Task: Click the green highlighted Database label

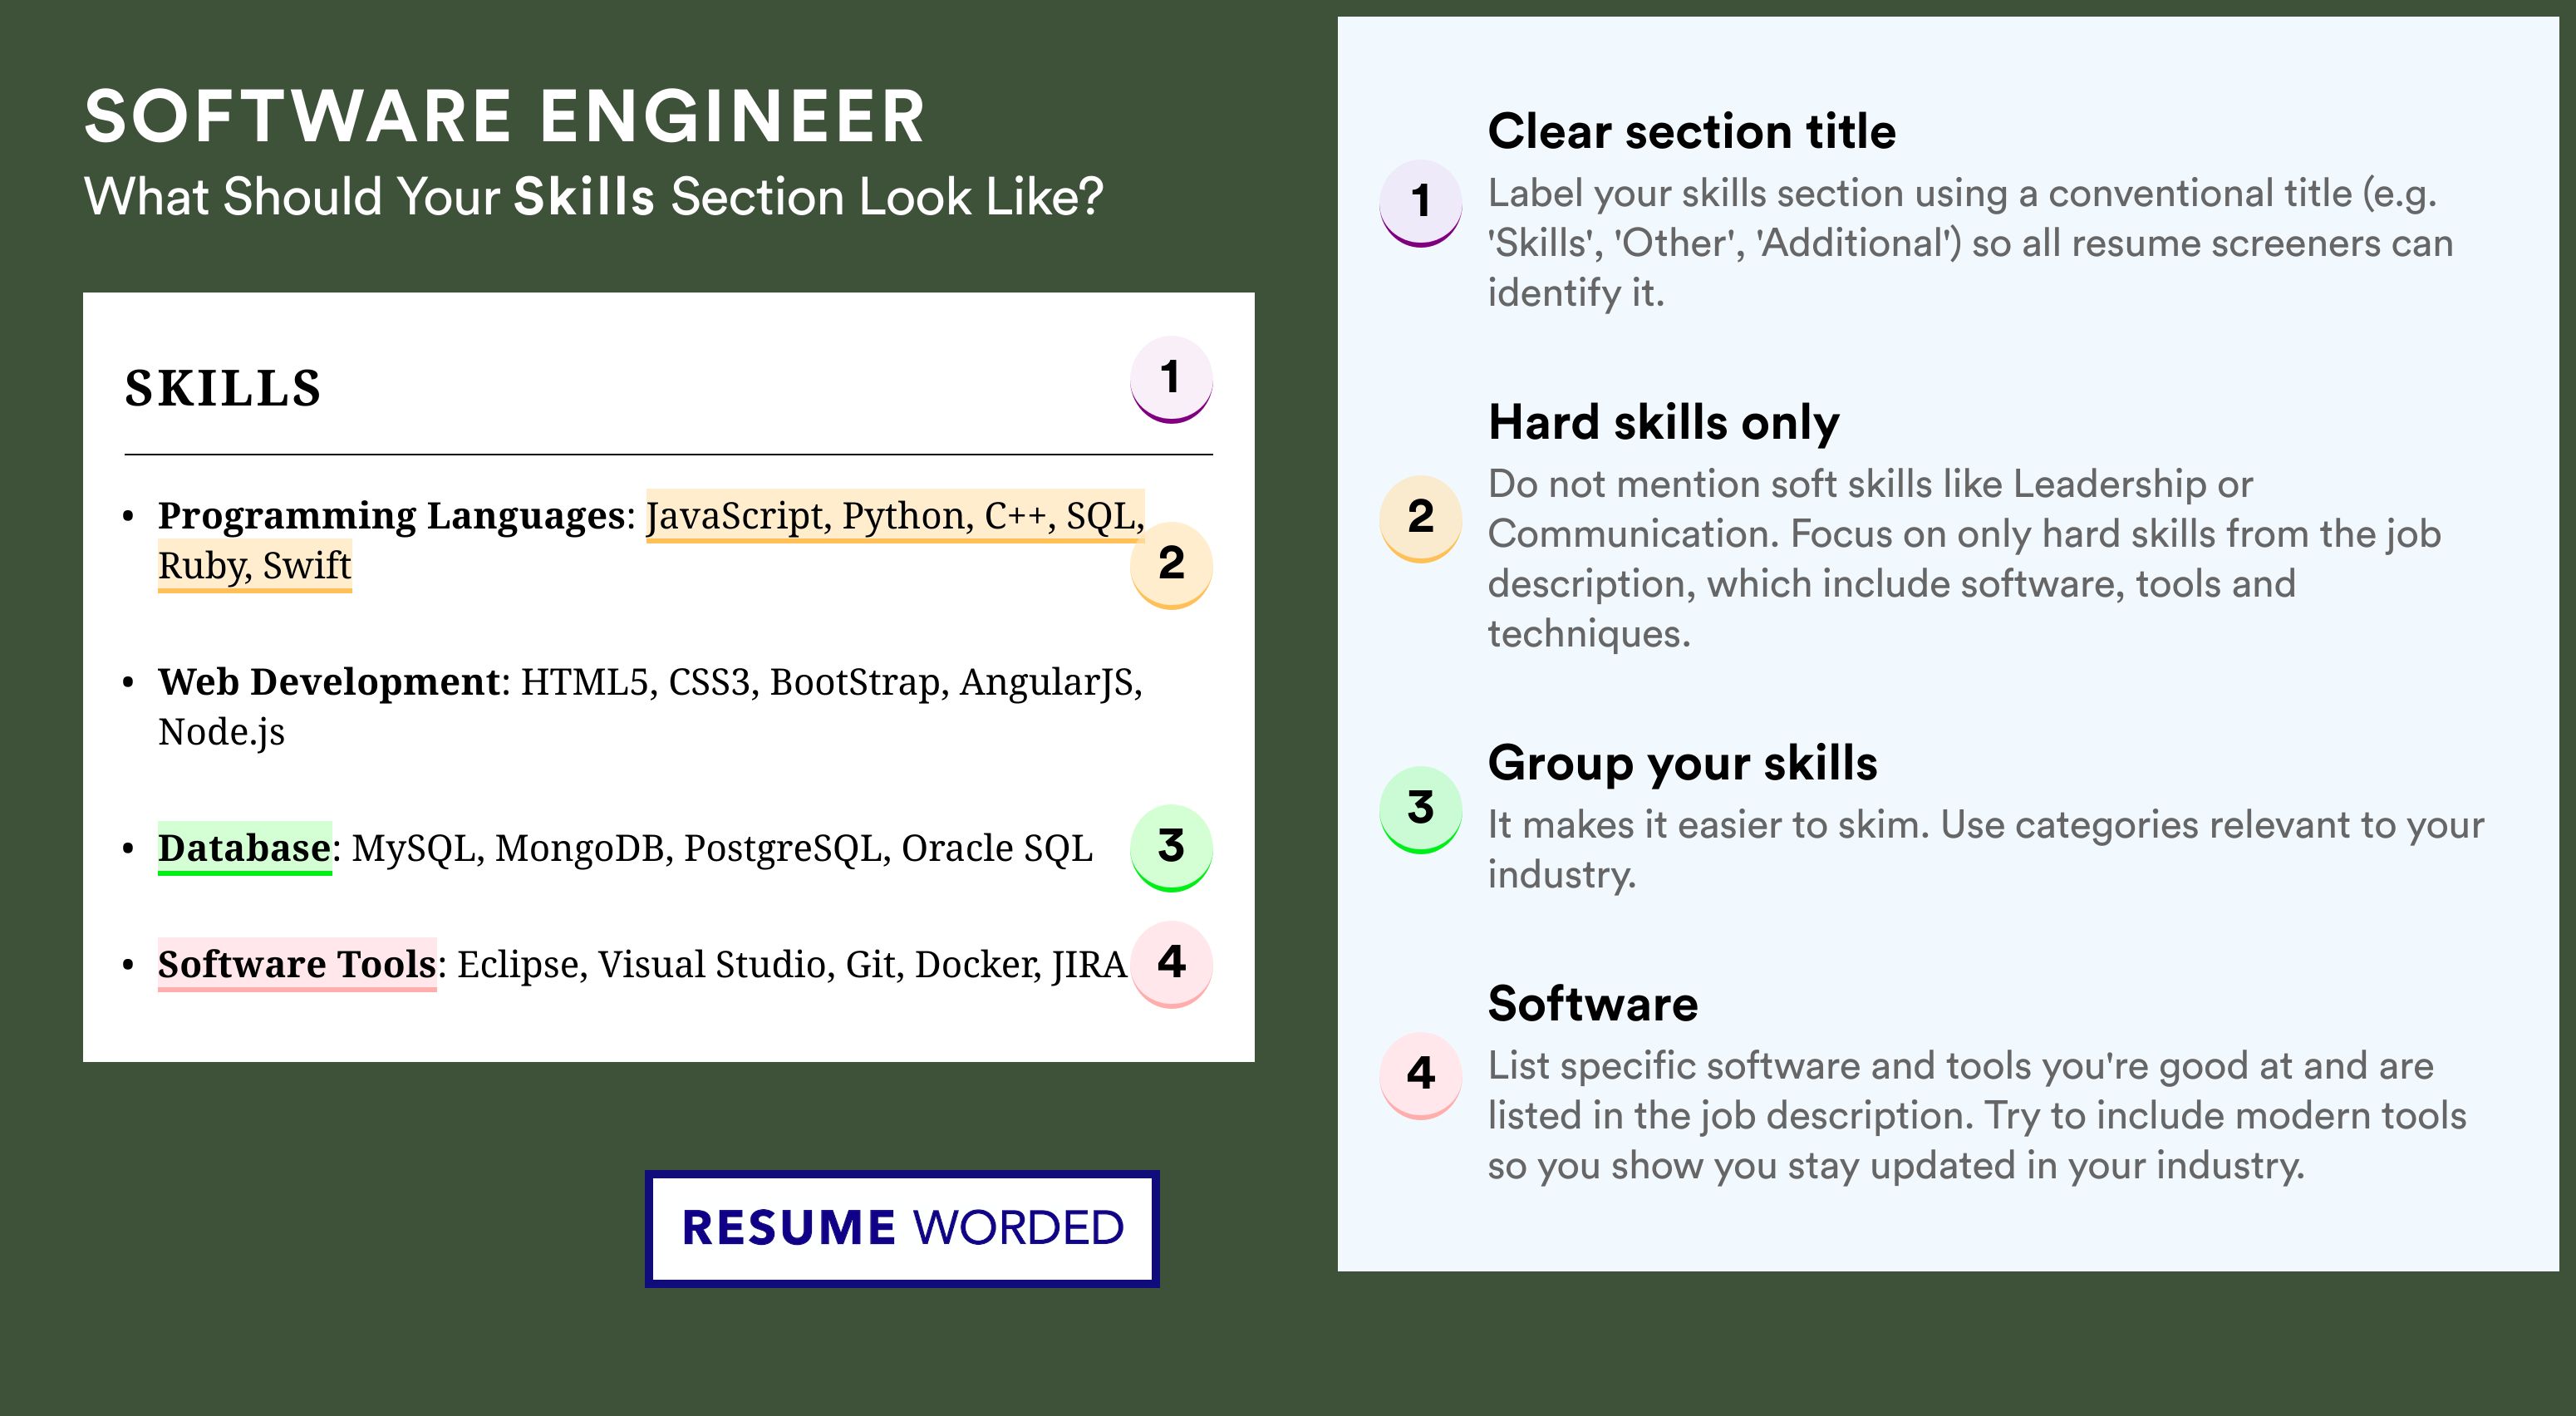Action: (x=244, y=848)
